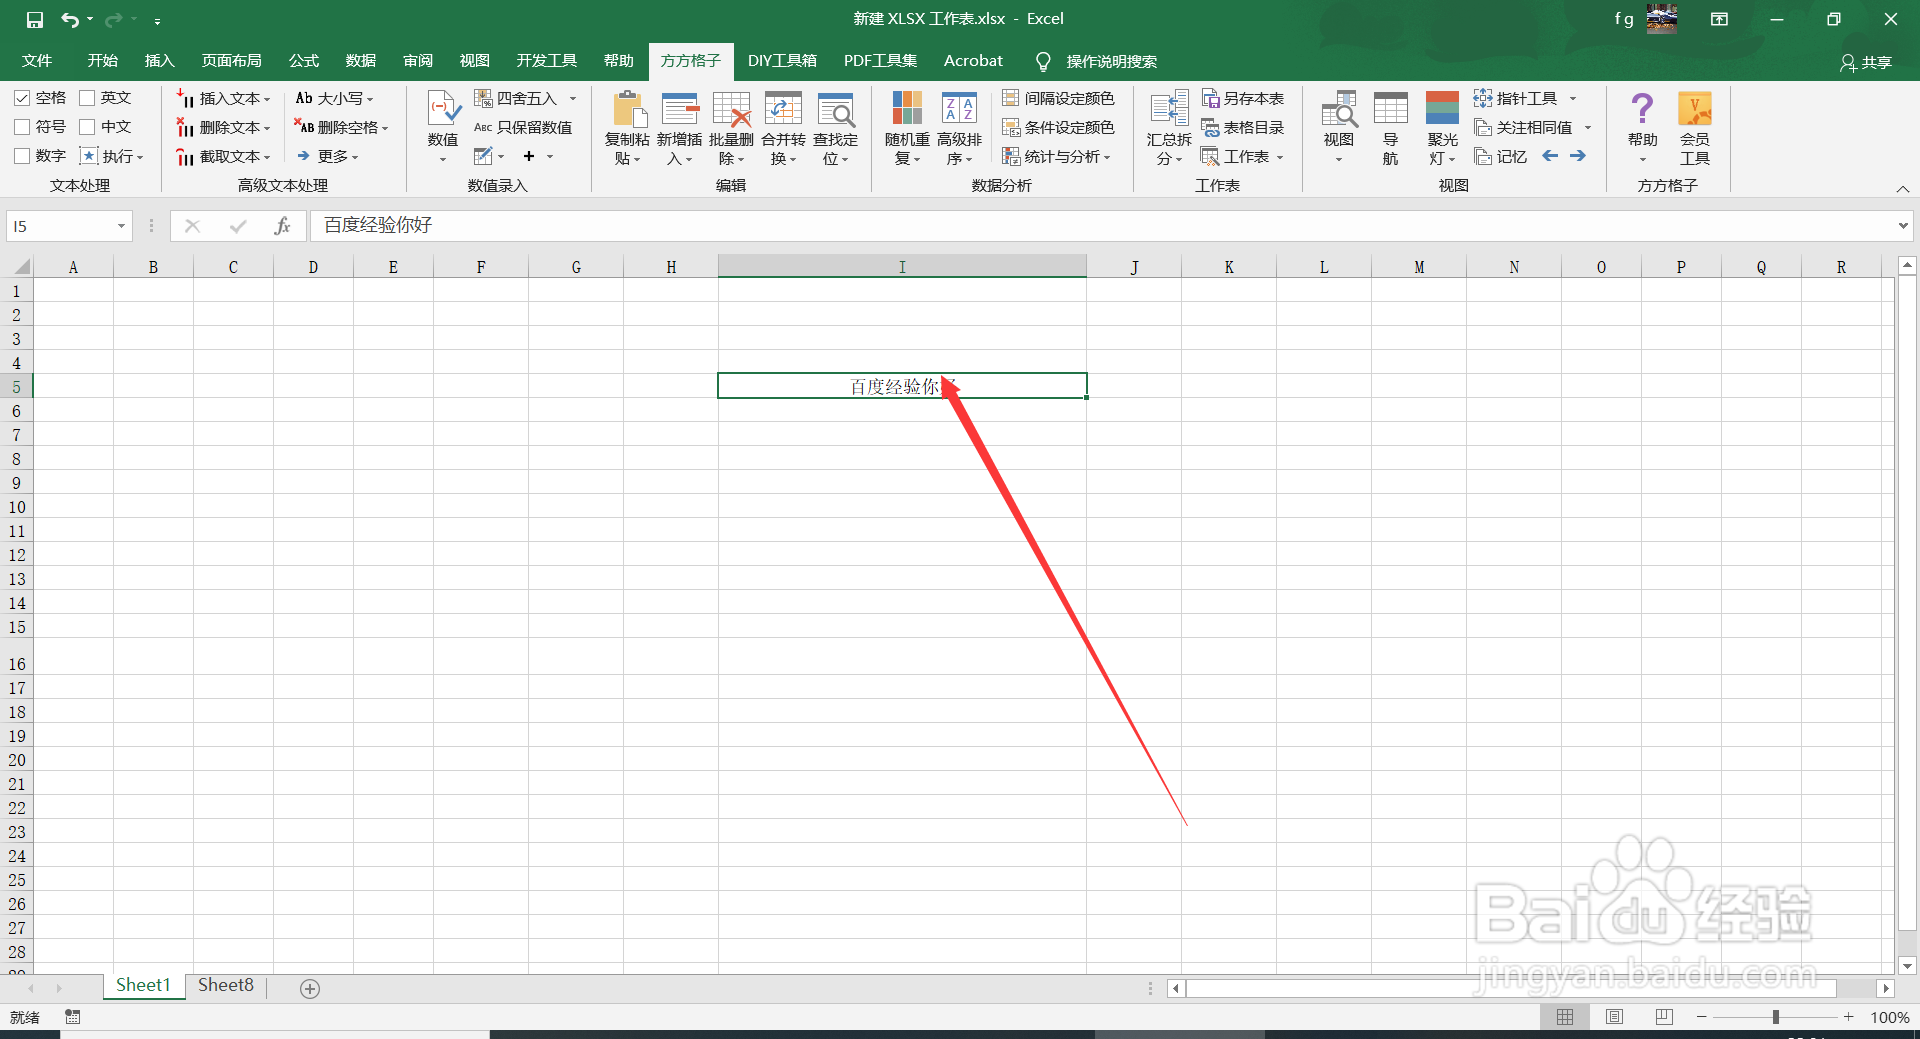Switch to Page Layout view icon
The height and width of the screenshot is (1039, 1920).
1614,1017
